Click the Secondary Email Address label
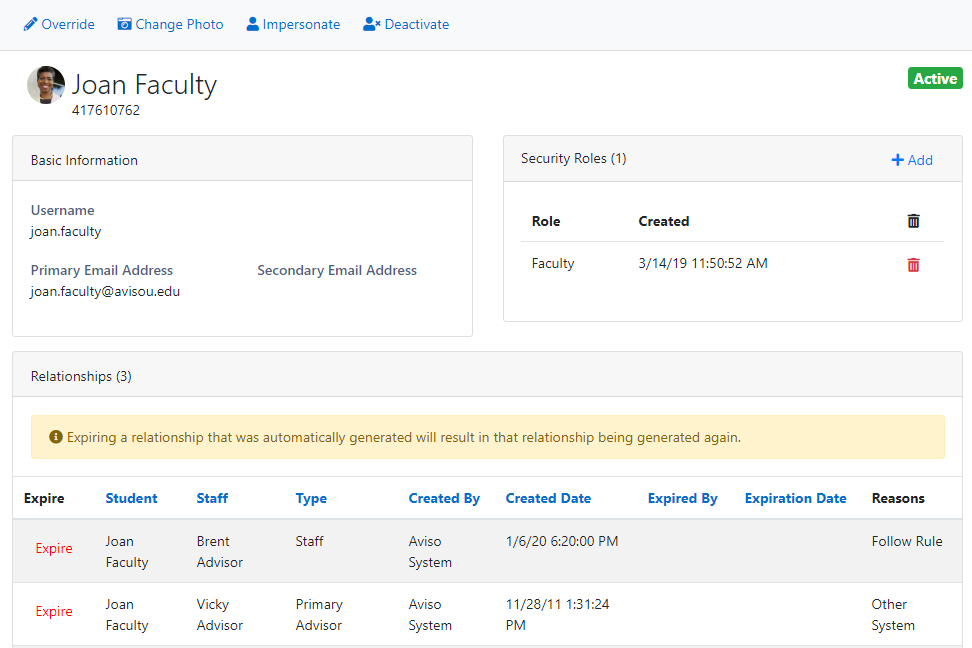Image resolution: width=972 pixels, height=648 pixels. [337, 270]
